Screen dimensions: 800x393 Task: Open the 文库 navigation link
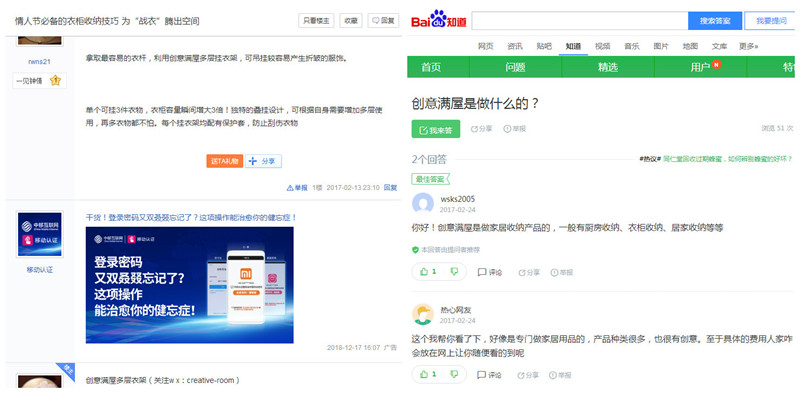[x=719, y=46]
